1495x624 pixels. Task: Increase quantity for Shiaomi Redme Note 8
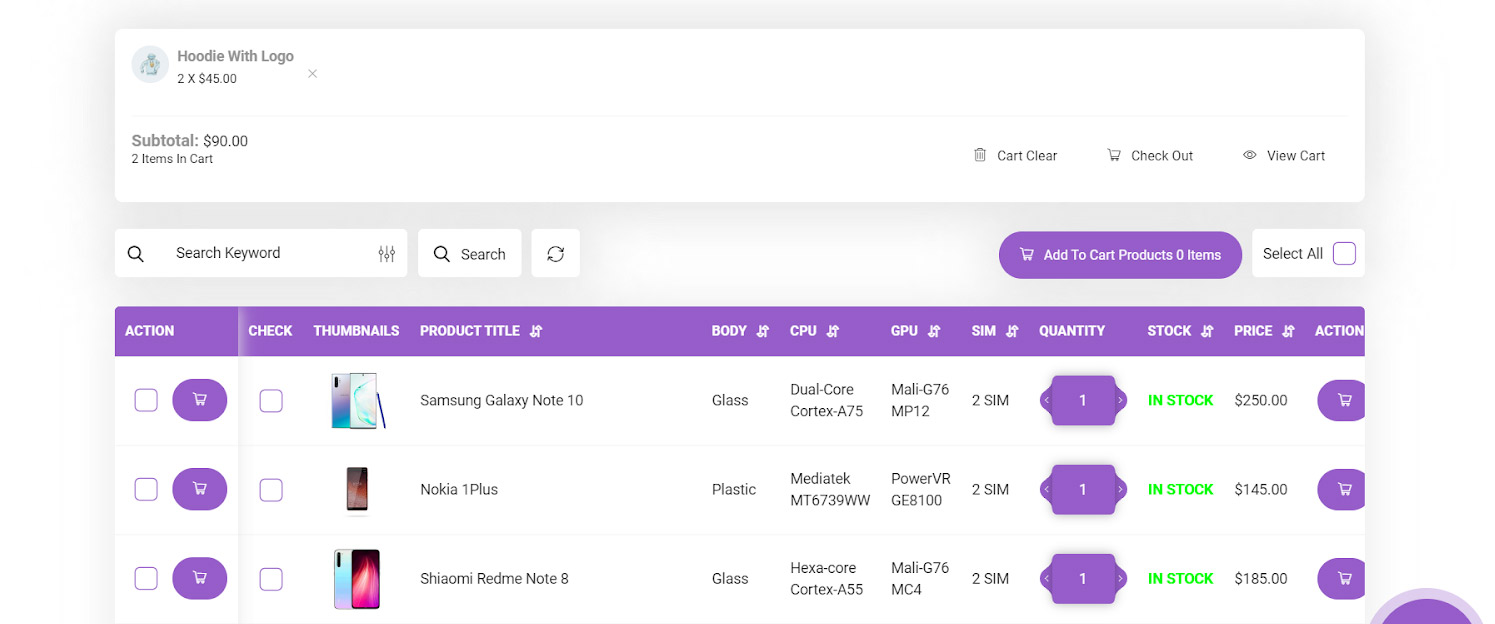[x=1121, y=578]
